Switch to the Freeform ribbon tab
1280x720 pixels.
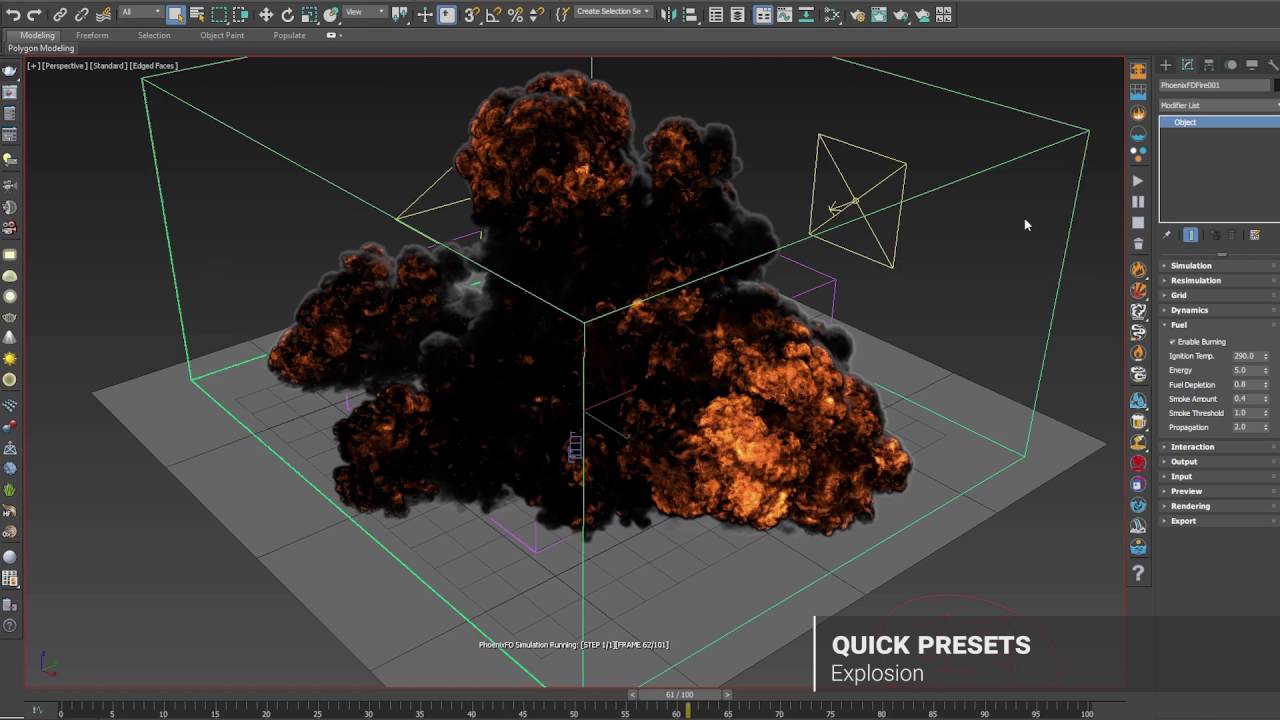click(92, 35)
